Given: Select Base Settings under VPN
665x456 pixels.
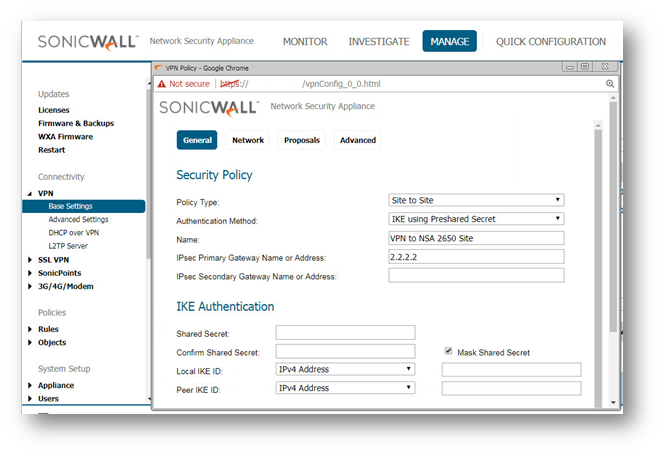Looking at the screenshot, I should pyautogui.click(x=84, y=206).
